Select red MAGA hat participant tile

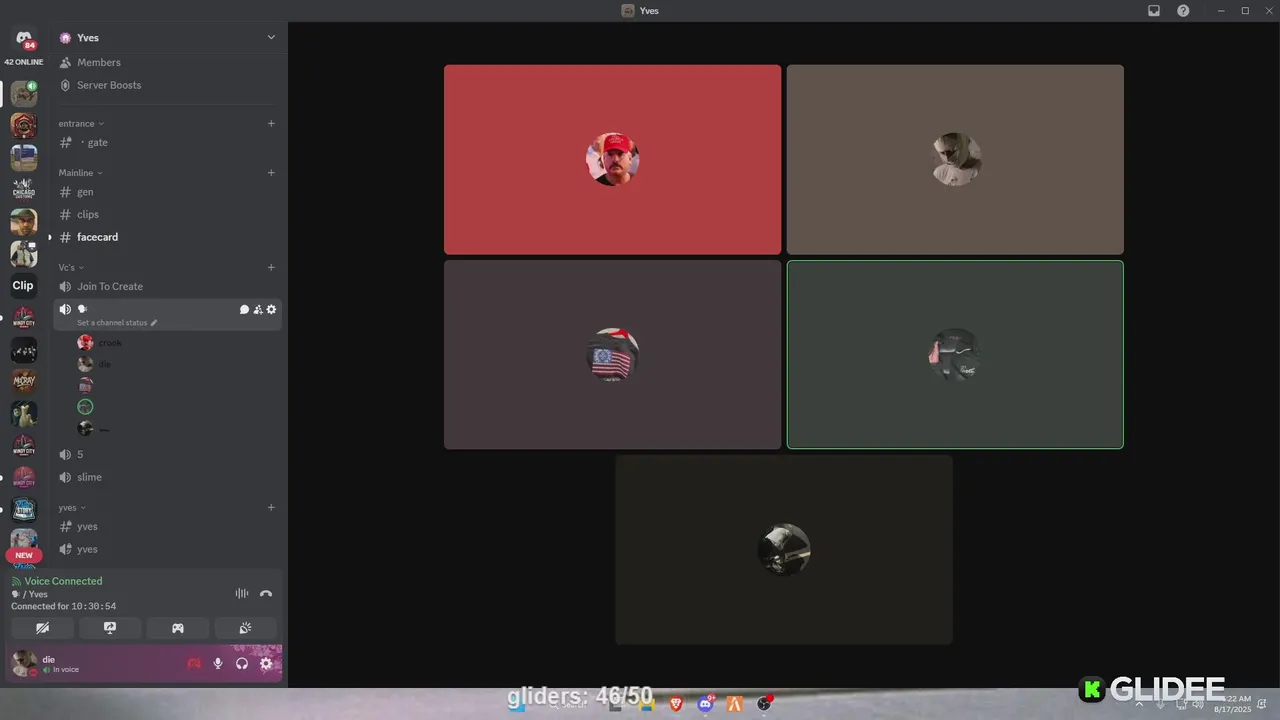613,160
